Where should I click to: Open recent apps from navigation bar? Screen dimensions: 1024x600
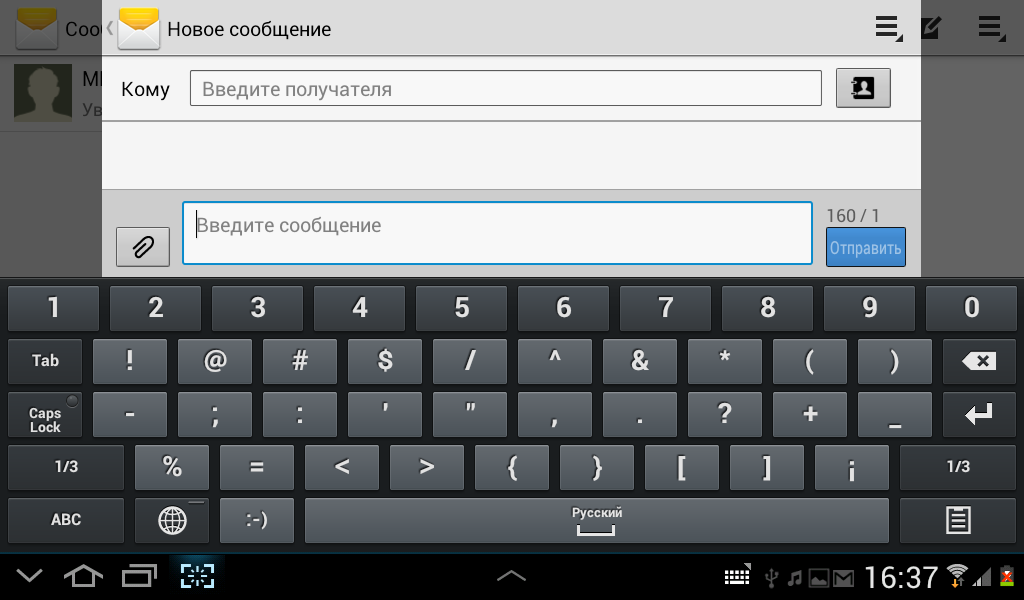[139, 576]
